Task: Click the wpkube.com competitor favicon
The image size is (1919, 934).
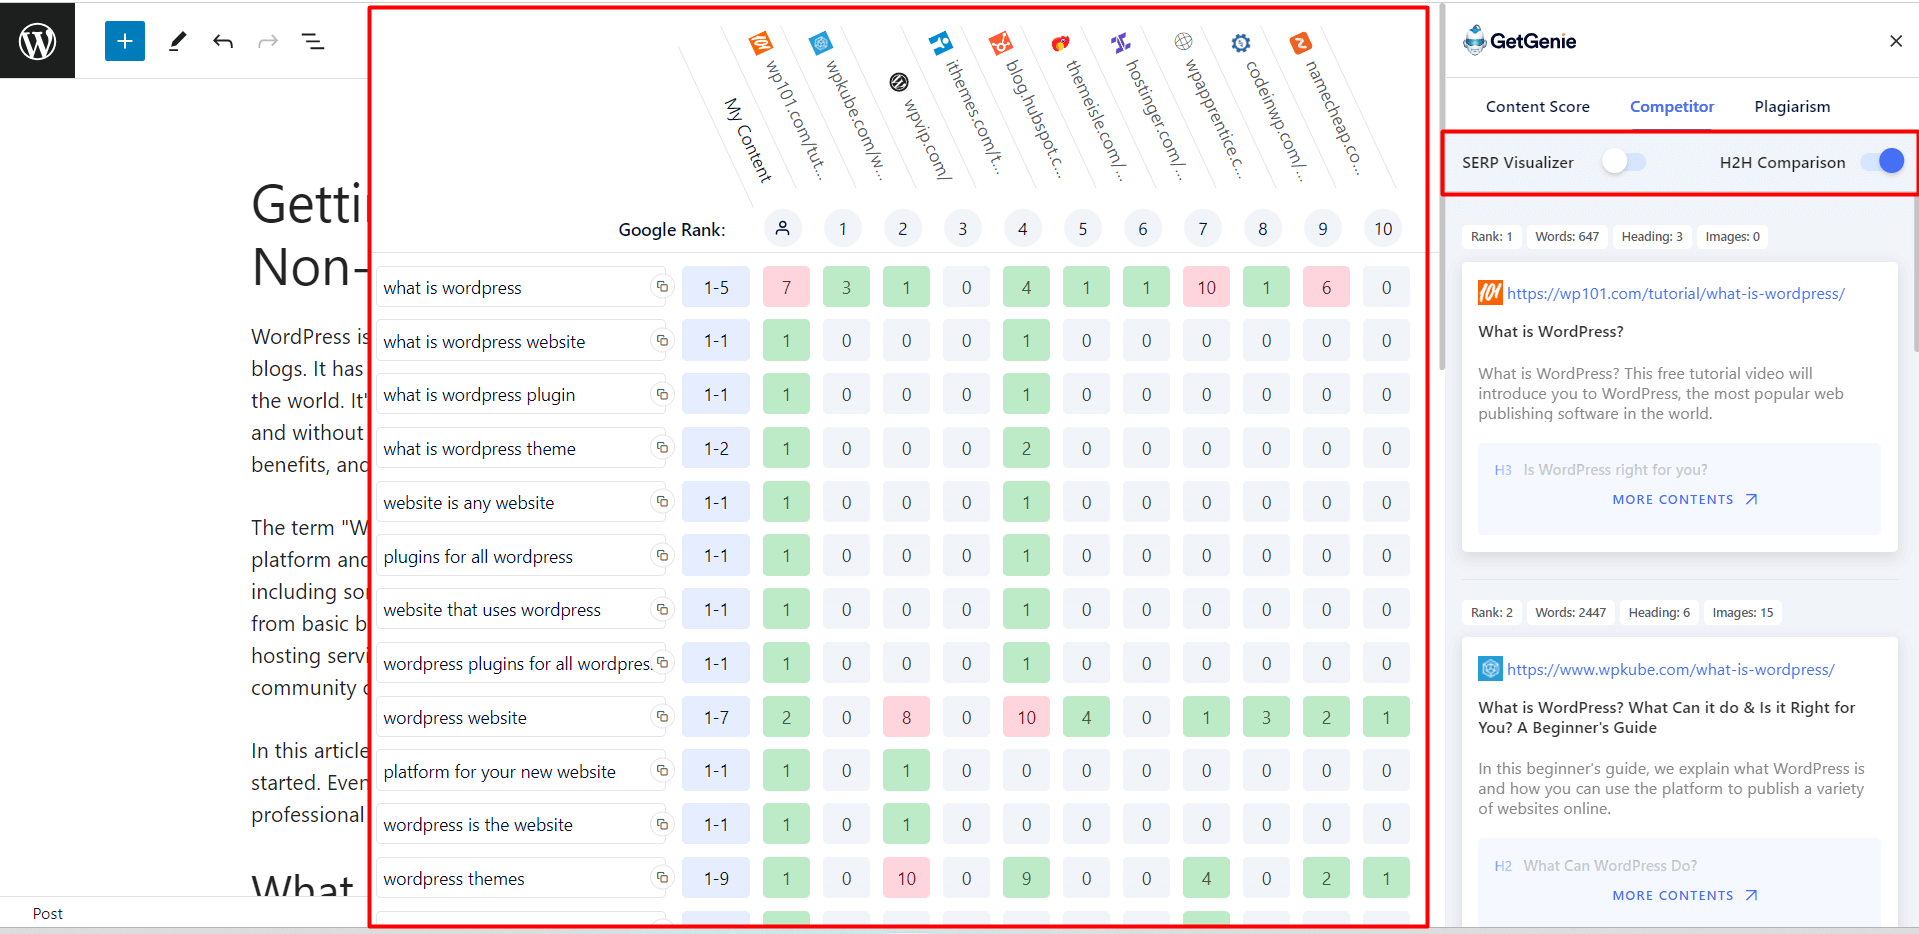Action: pyautogui.click(x=821, y=43)
